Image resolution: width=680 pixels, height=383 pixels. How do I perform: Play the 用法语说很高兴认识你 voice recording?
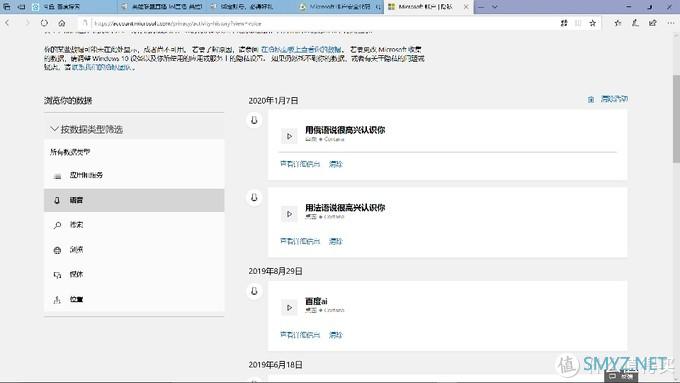click(x=289, y=214)
